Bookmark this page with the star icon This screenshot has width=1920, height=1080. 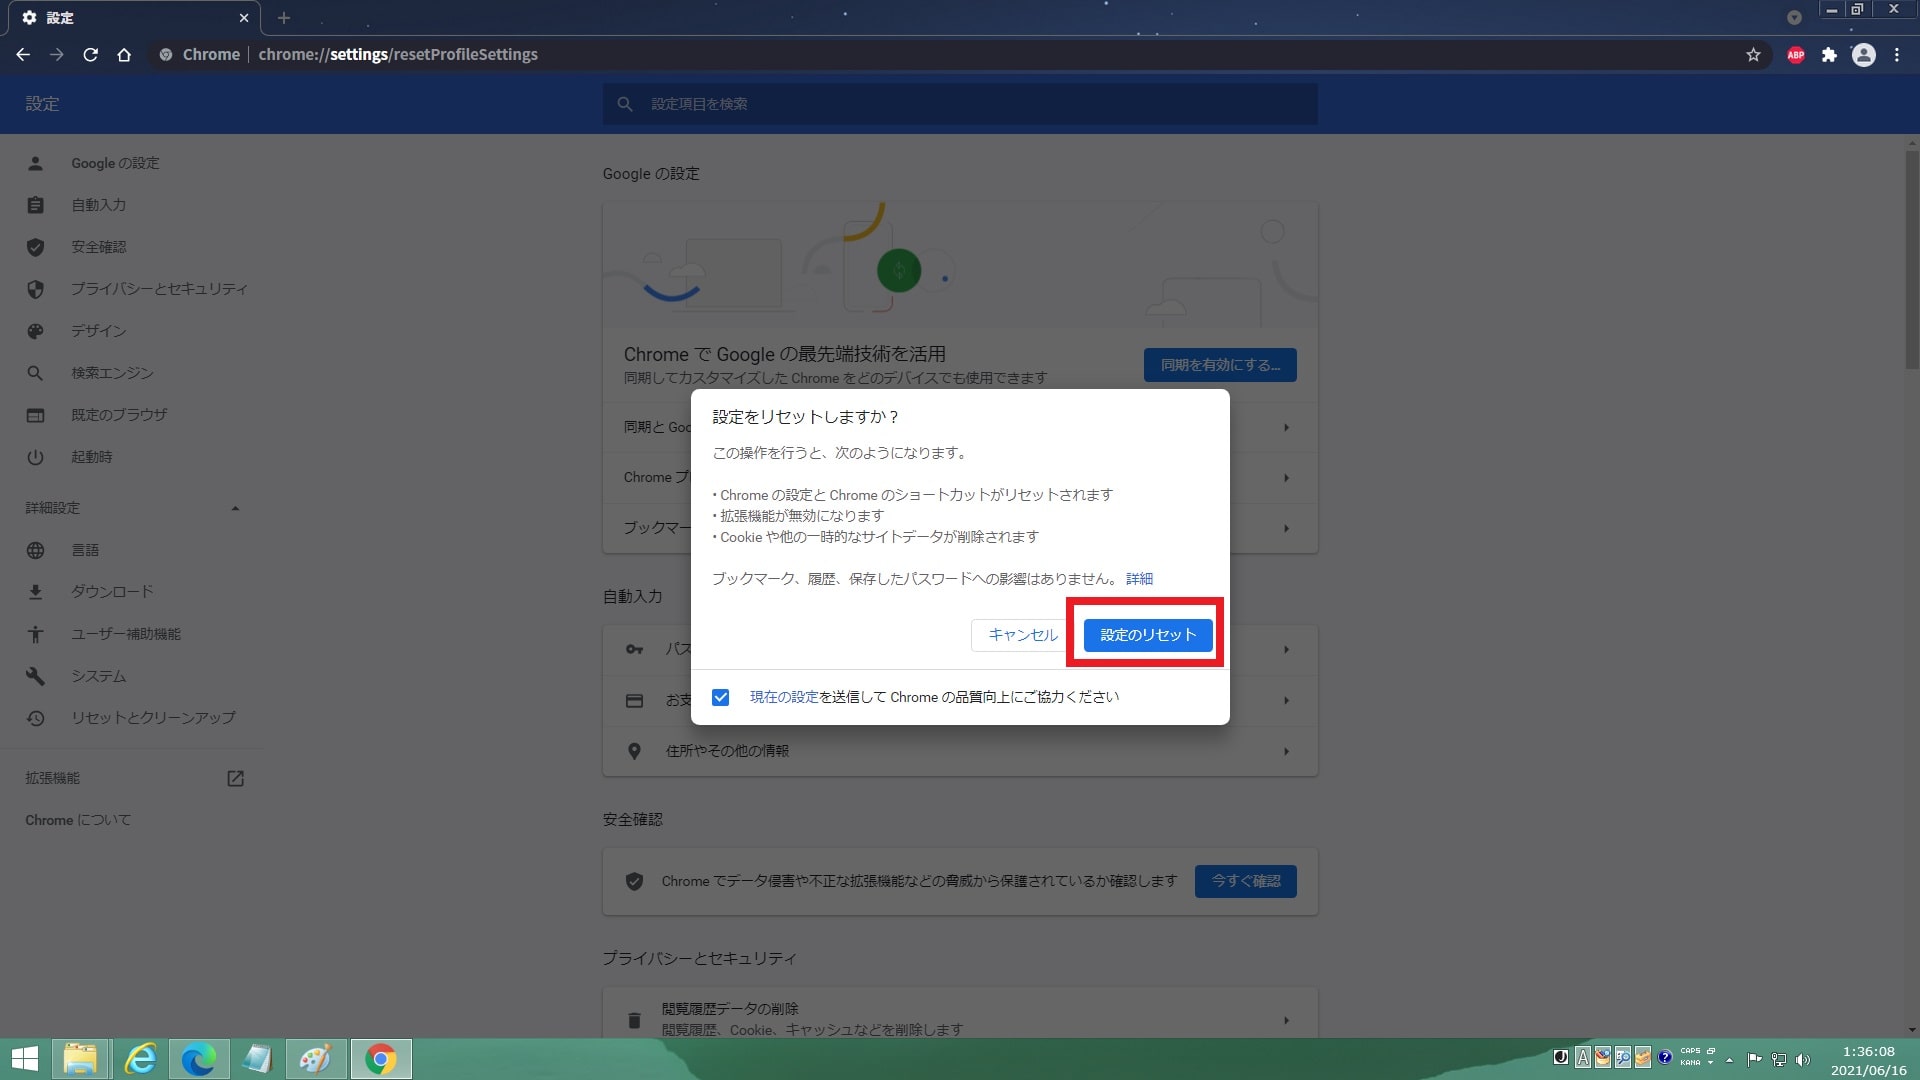[1753, 55]
